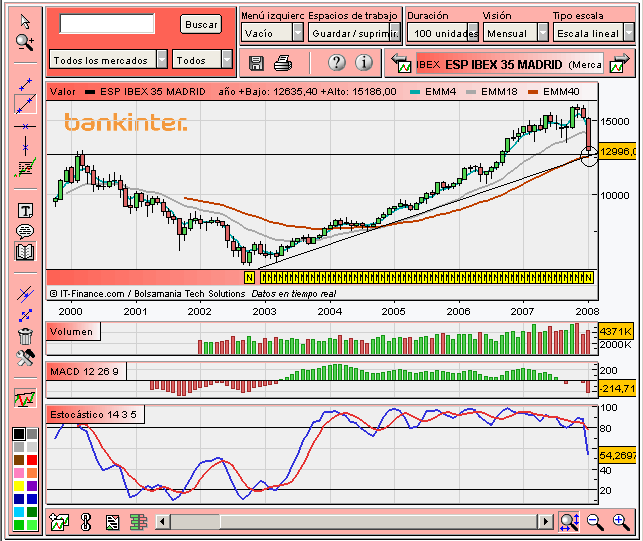Select the comment bubble tool
The image size is (643, 541).
(25, 231)
